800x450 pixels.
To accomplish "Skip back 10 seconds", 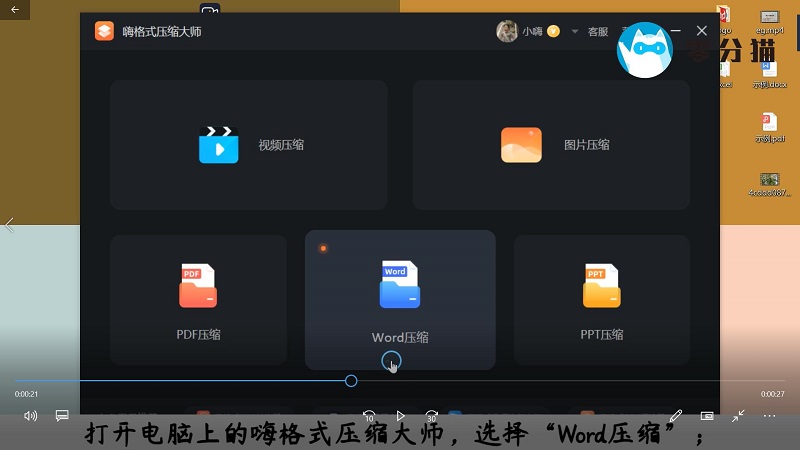I will click(369, 416).
